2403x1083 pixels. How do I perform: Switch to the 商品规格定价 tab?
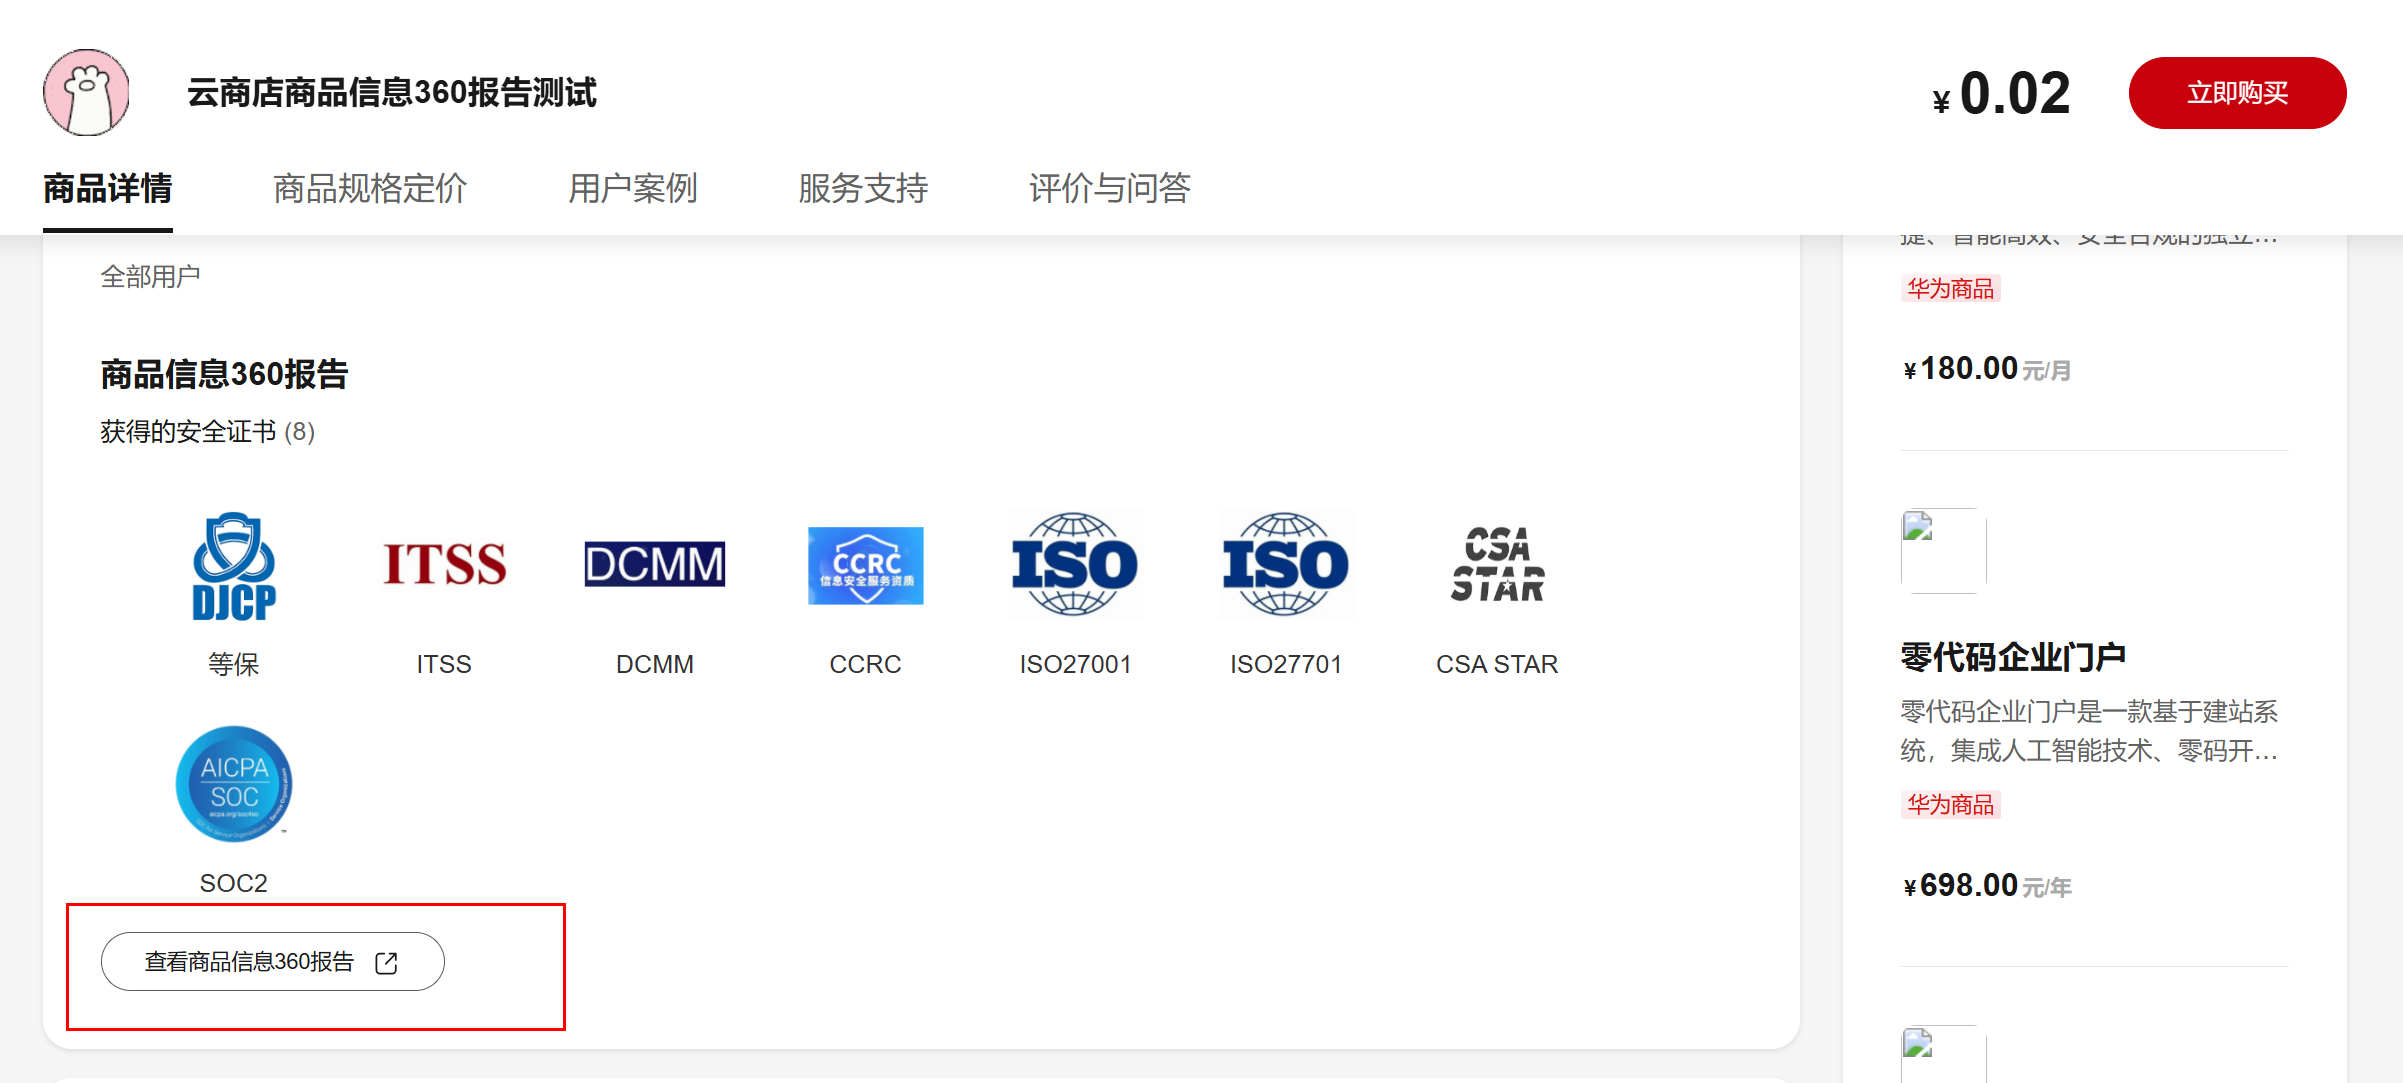click(370, 188)
